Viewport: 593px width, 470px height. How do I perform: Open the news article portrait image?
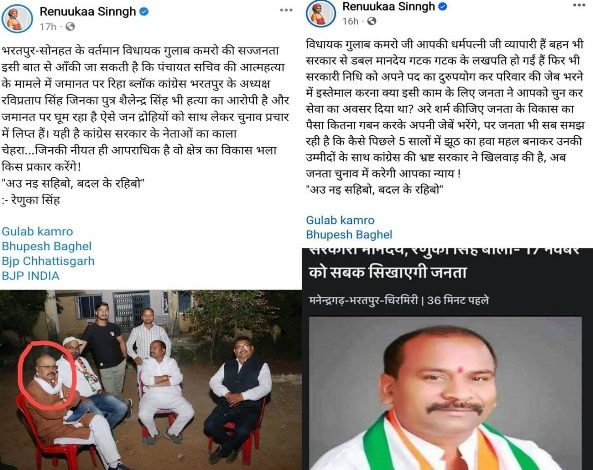445,393
